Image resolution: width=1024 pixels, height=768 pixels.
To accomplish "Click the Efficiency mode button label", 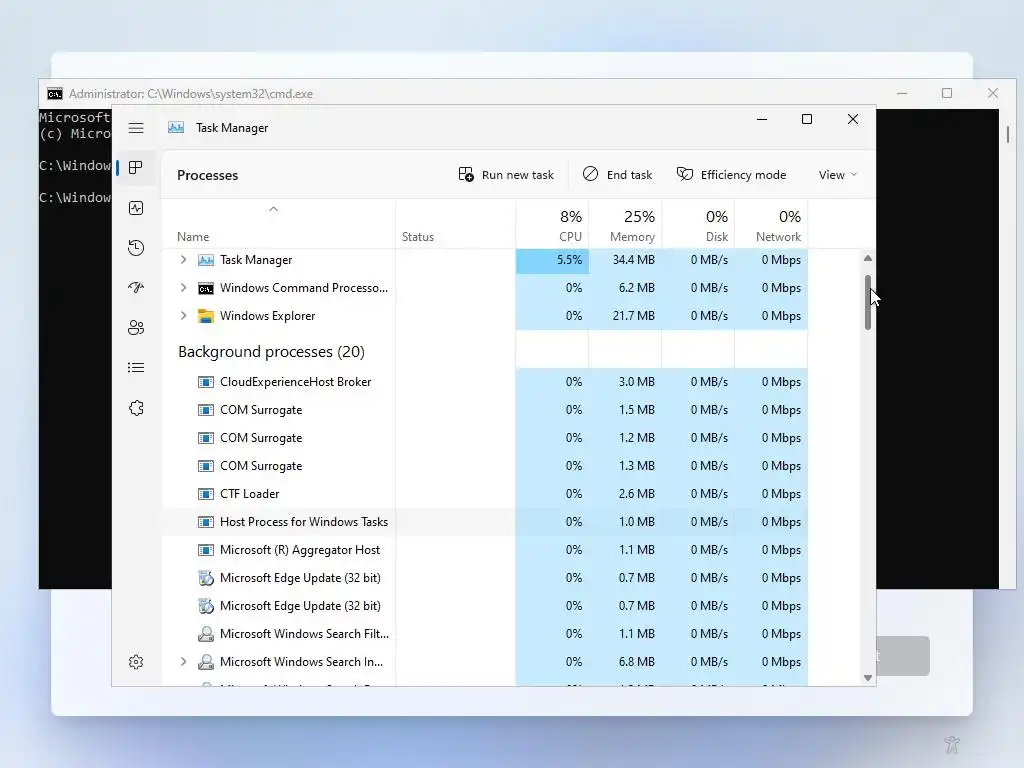I will pyautogui.click(x=743, y=175).
